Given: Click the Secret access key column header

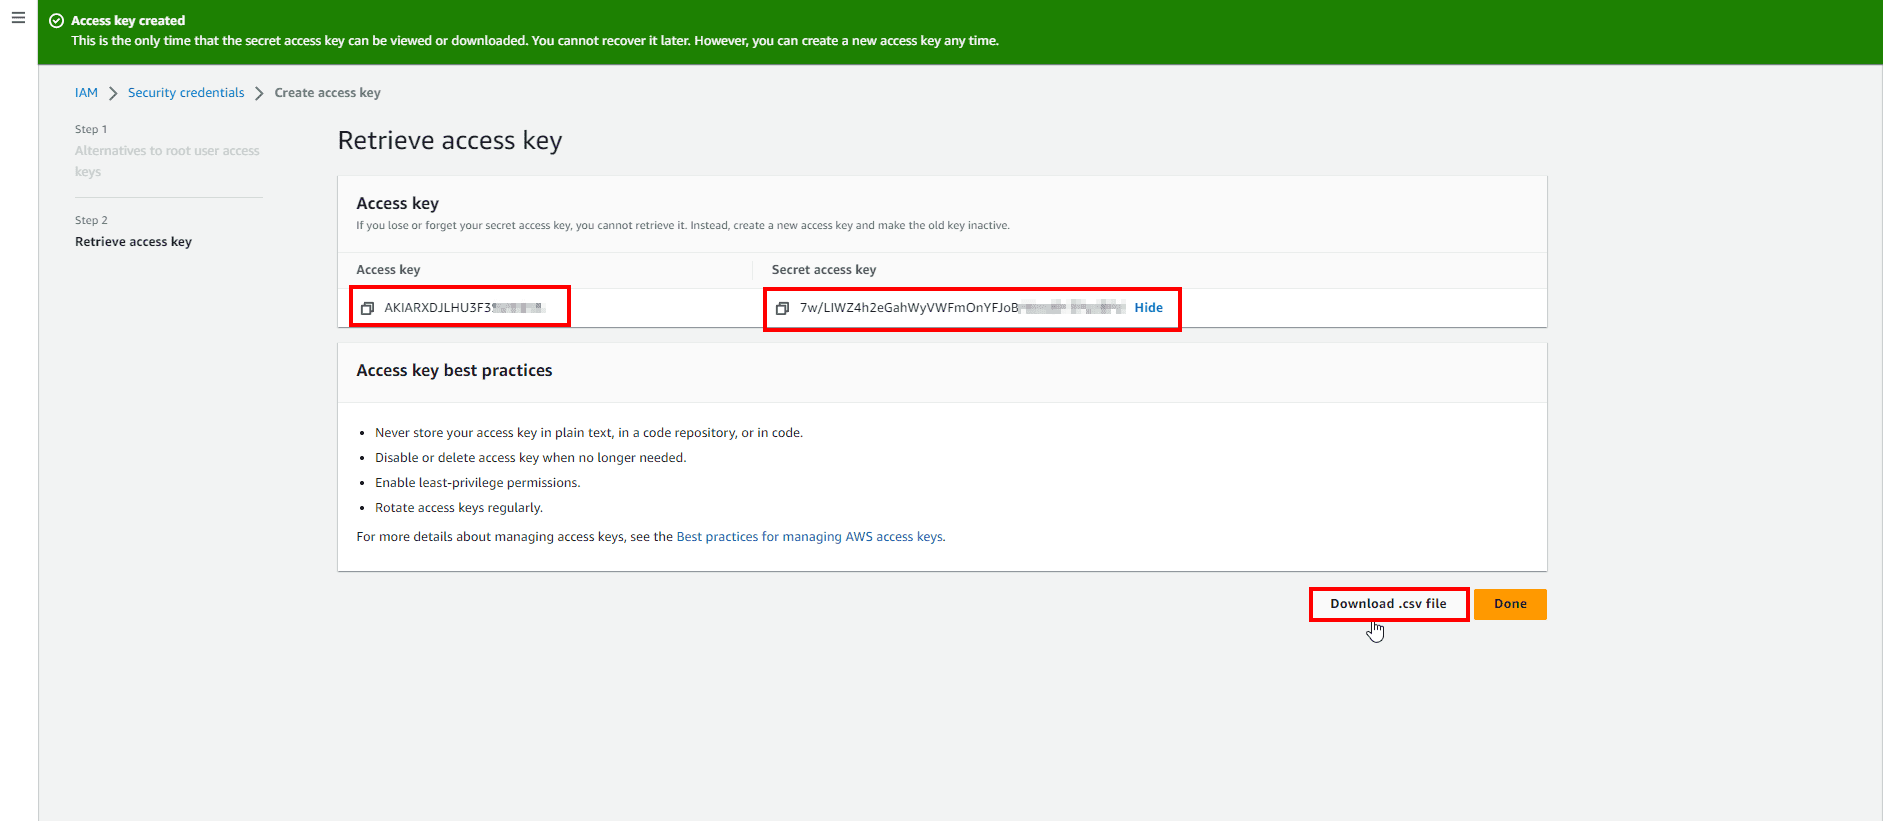Looking at the screenshot, I should point(823,270).
